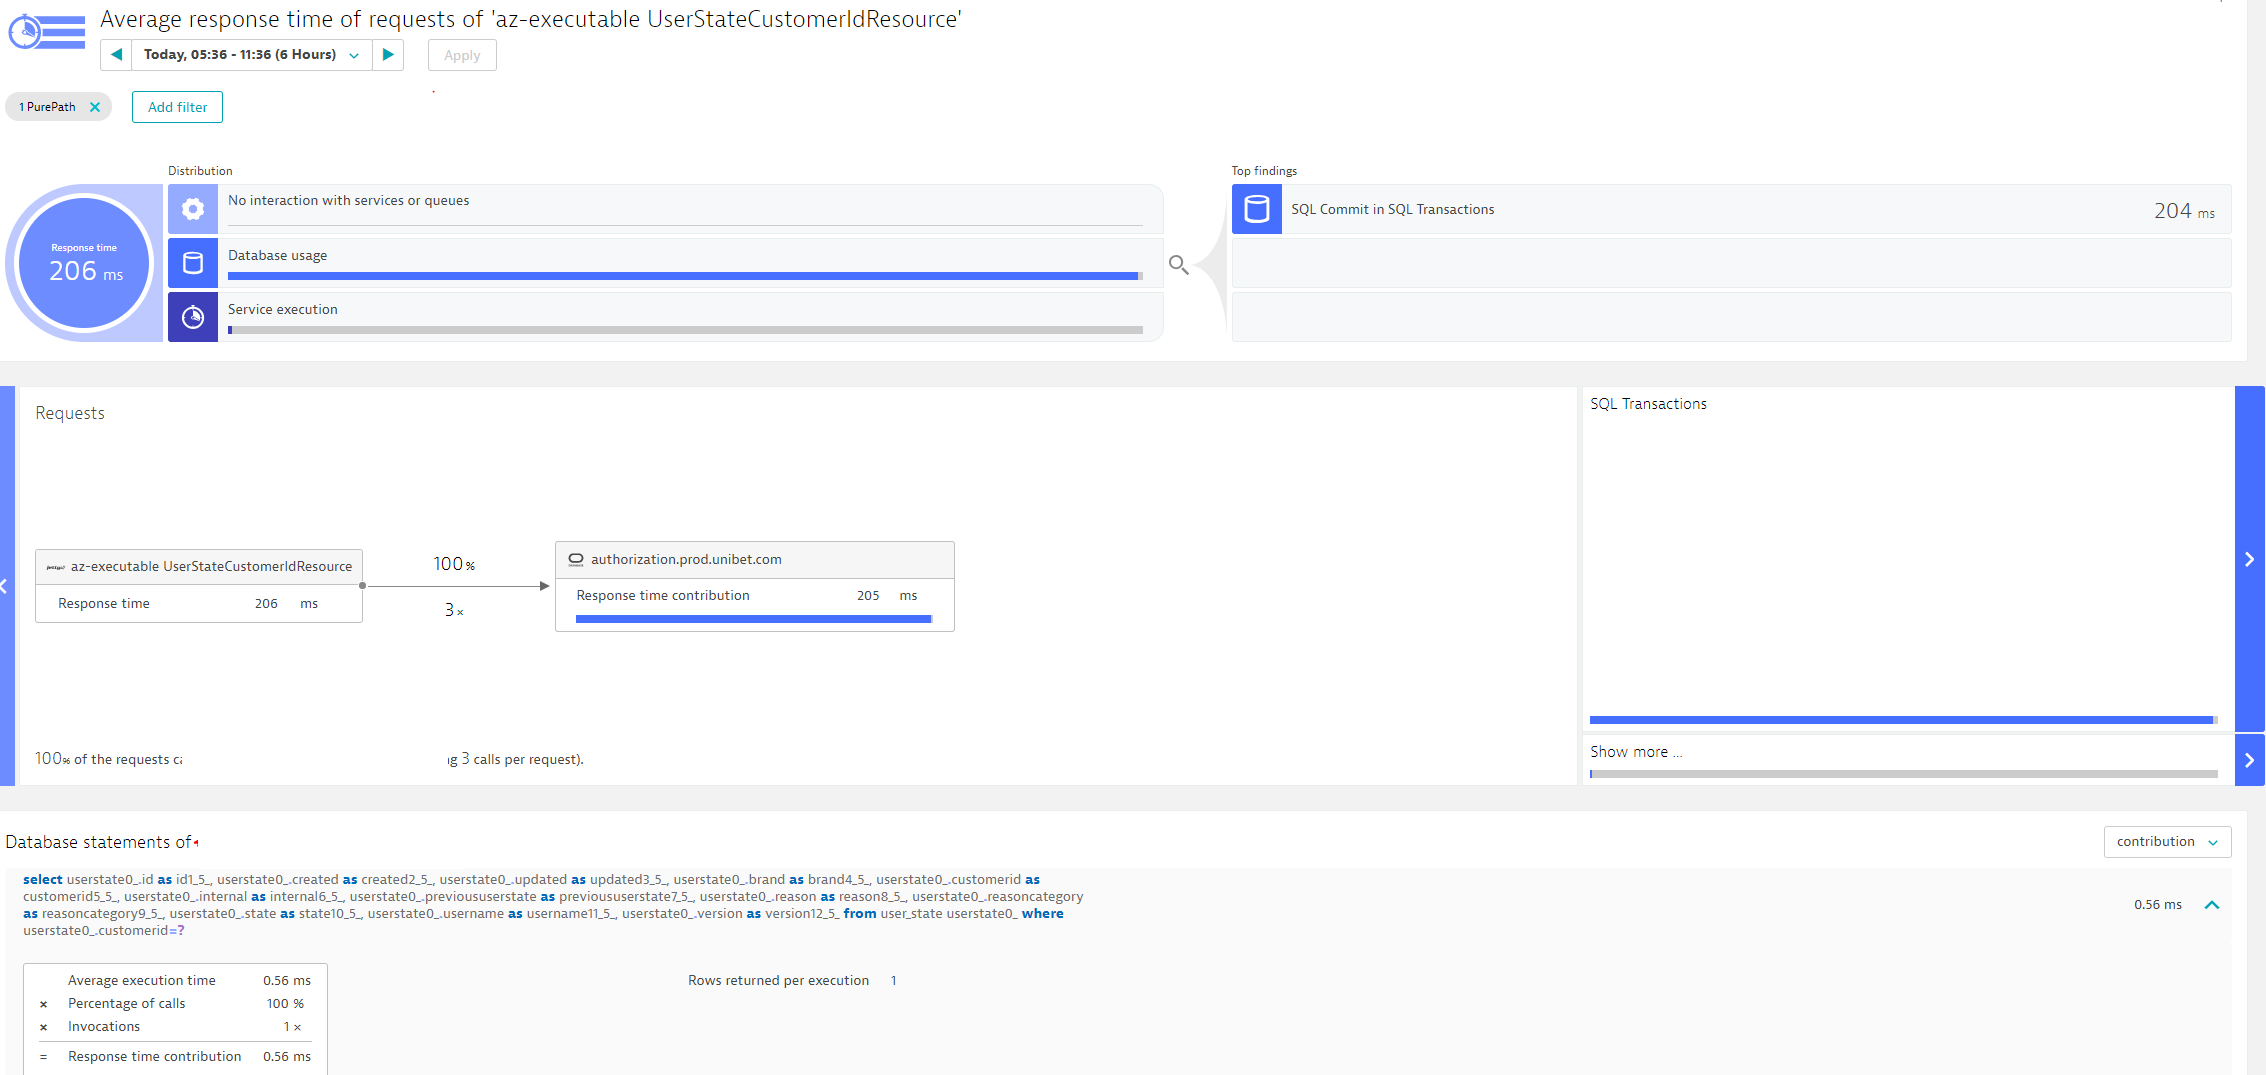2266x1075 pixels.
Task: Open the contribution sort dropdown
Action: [2166, 842]
